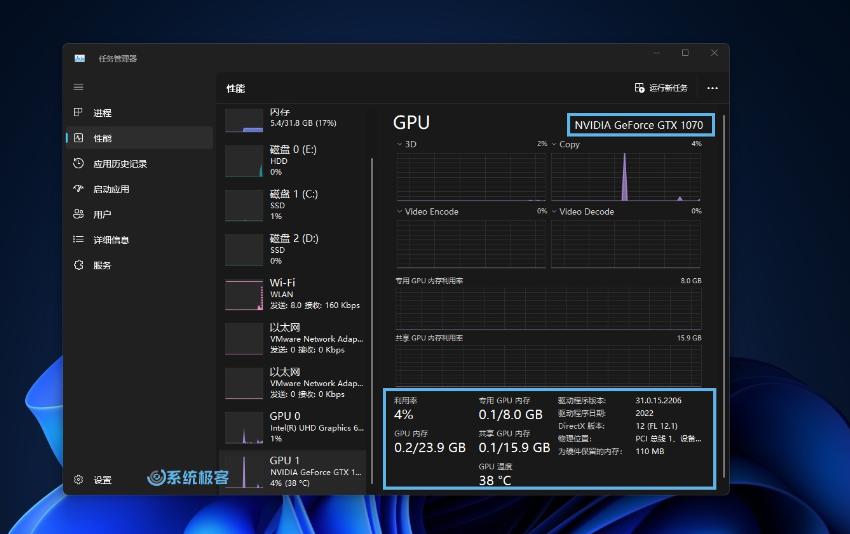Select first 以太网 VMware adapter item
The image size is (850, 534).
[x=293, y=338]
